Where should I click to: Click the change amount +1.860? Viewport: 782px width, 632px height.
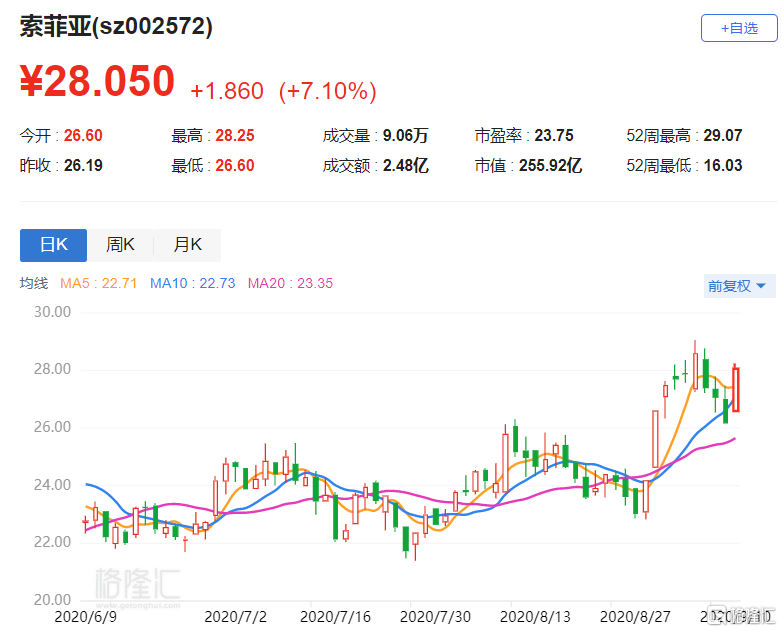pos(227,91)
